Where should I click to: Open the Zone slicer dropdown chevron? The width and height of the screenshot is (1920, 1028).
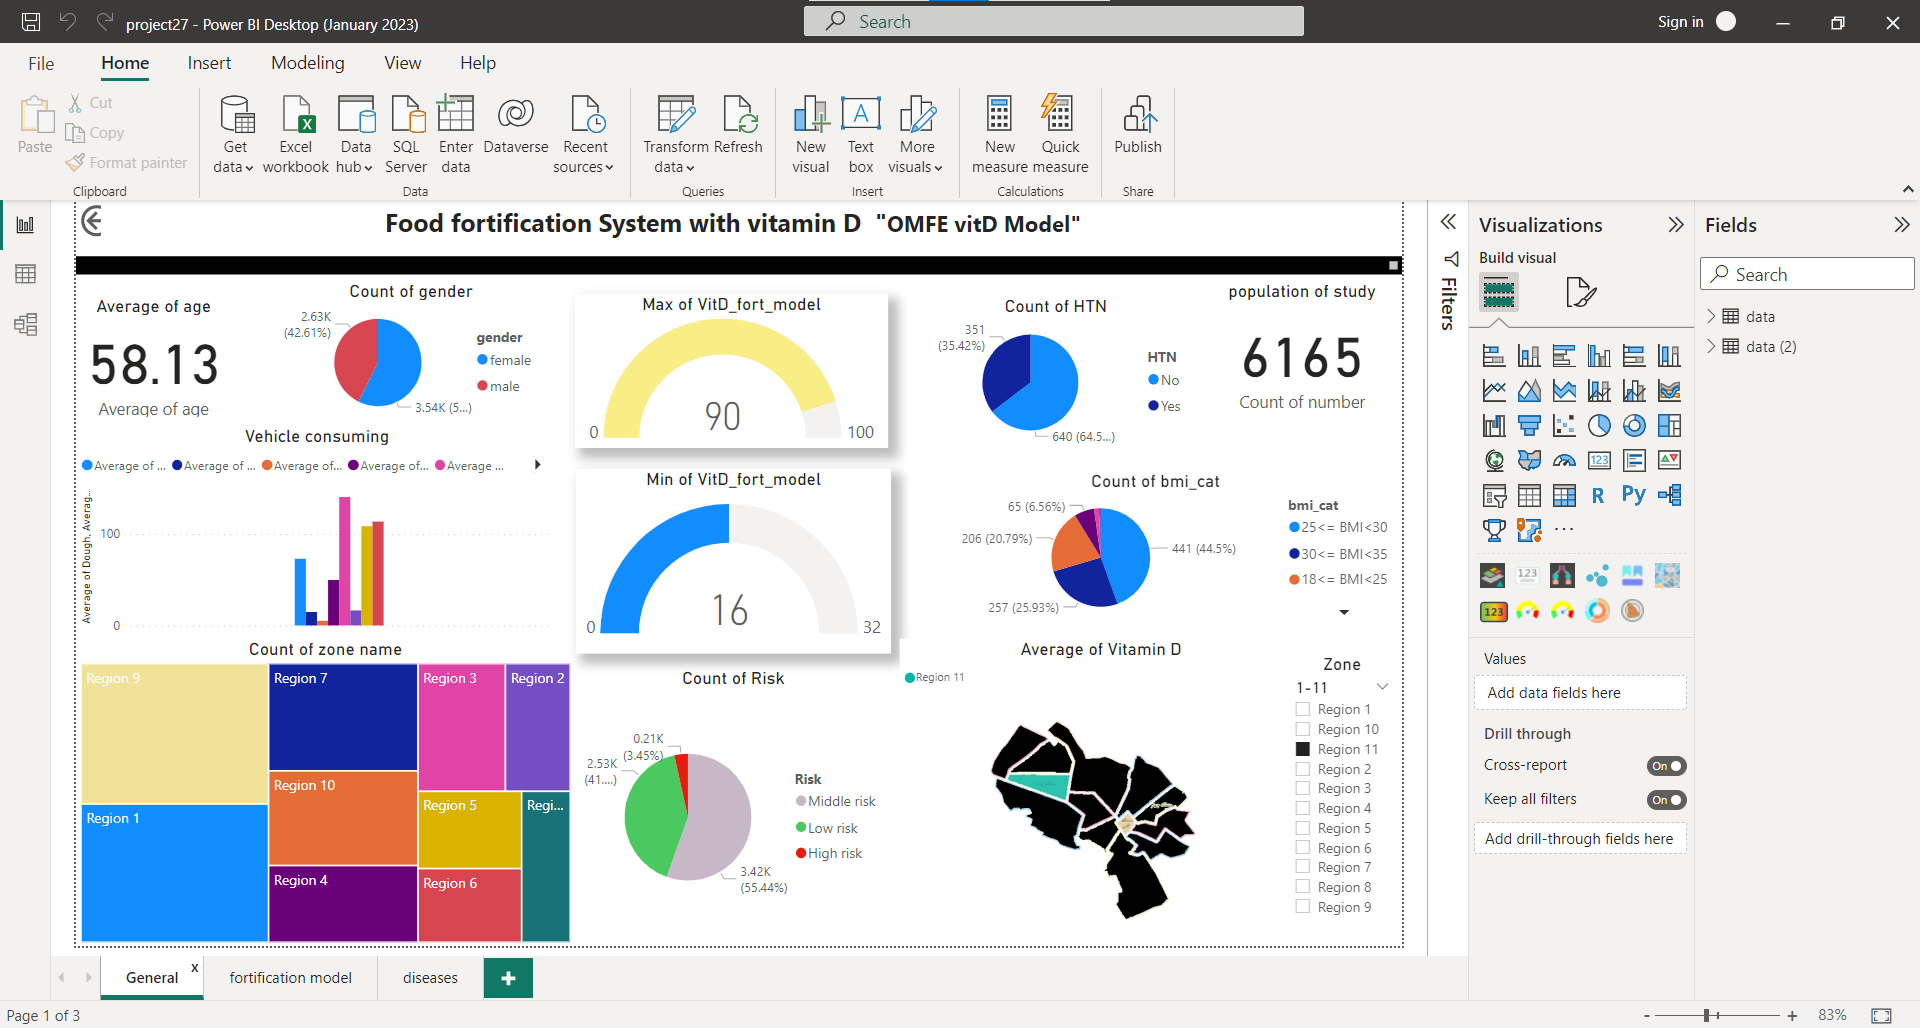(x=1382, y=687)
